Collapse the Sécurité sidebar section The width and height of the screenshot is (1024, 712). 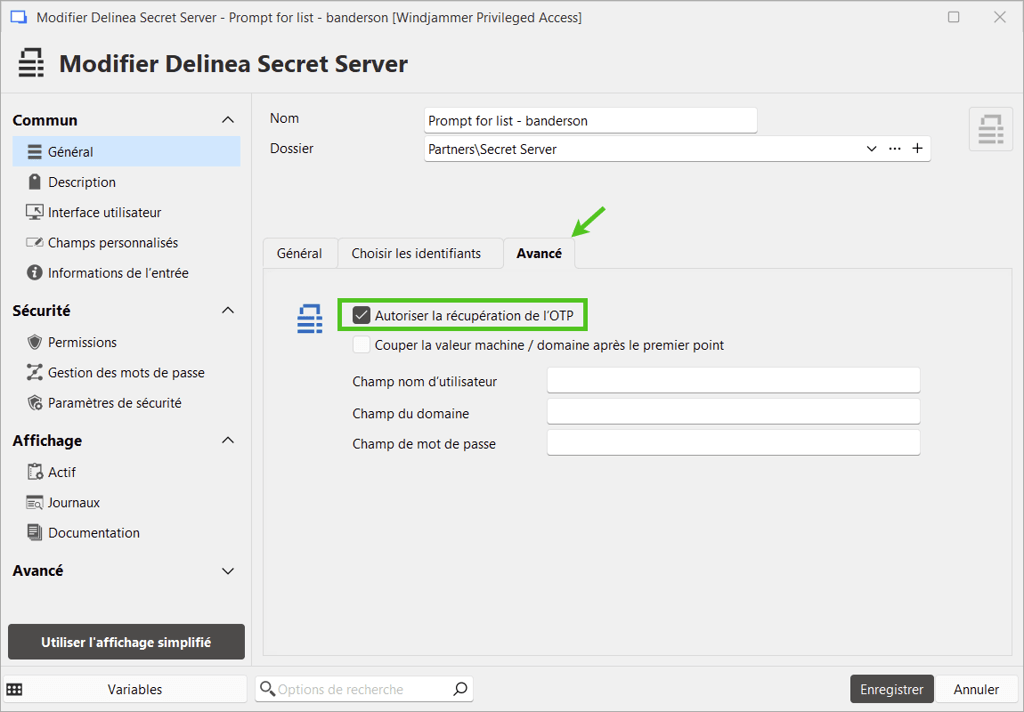pos(228,311)
